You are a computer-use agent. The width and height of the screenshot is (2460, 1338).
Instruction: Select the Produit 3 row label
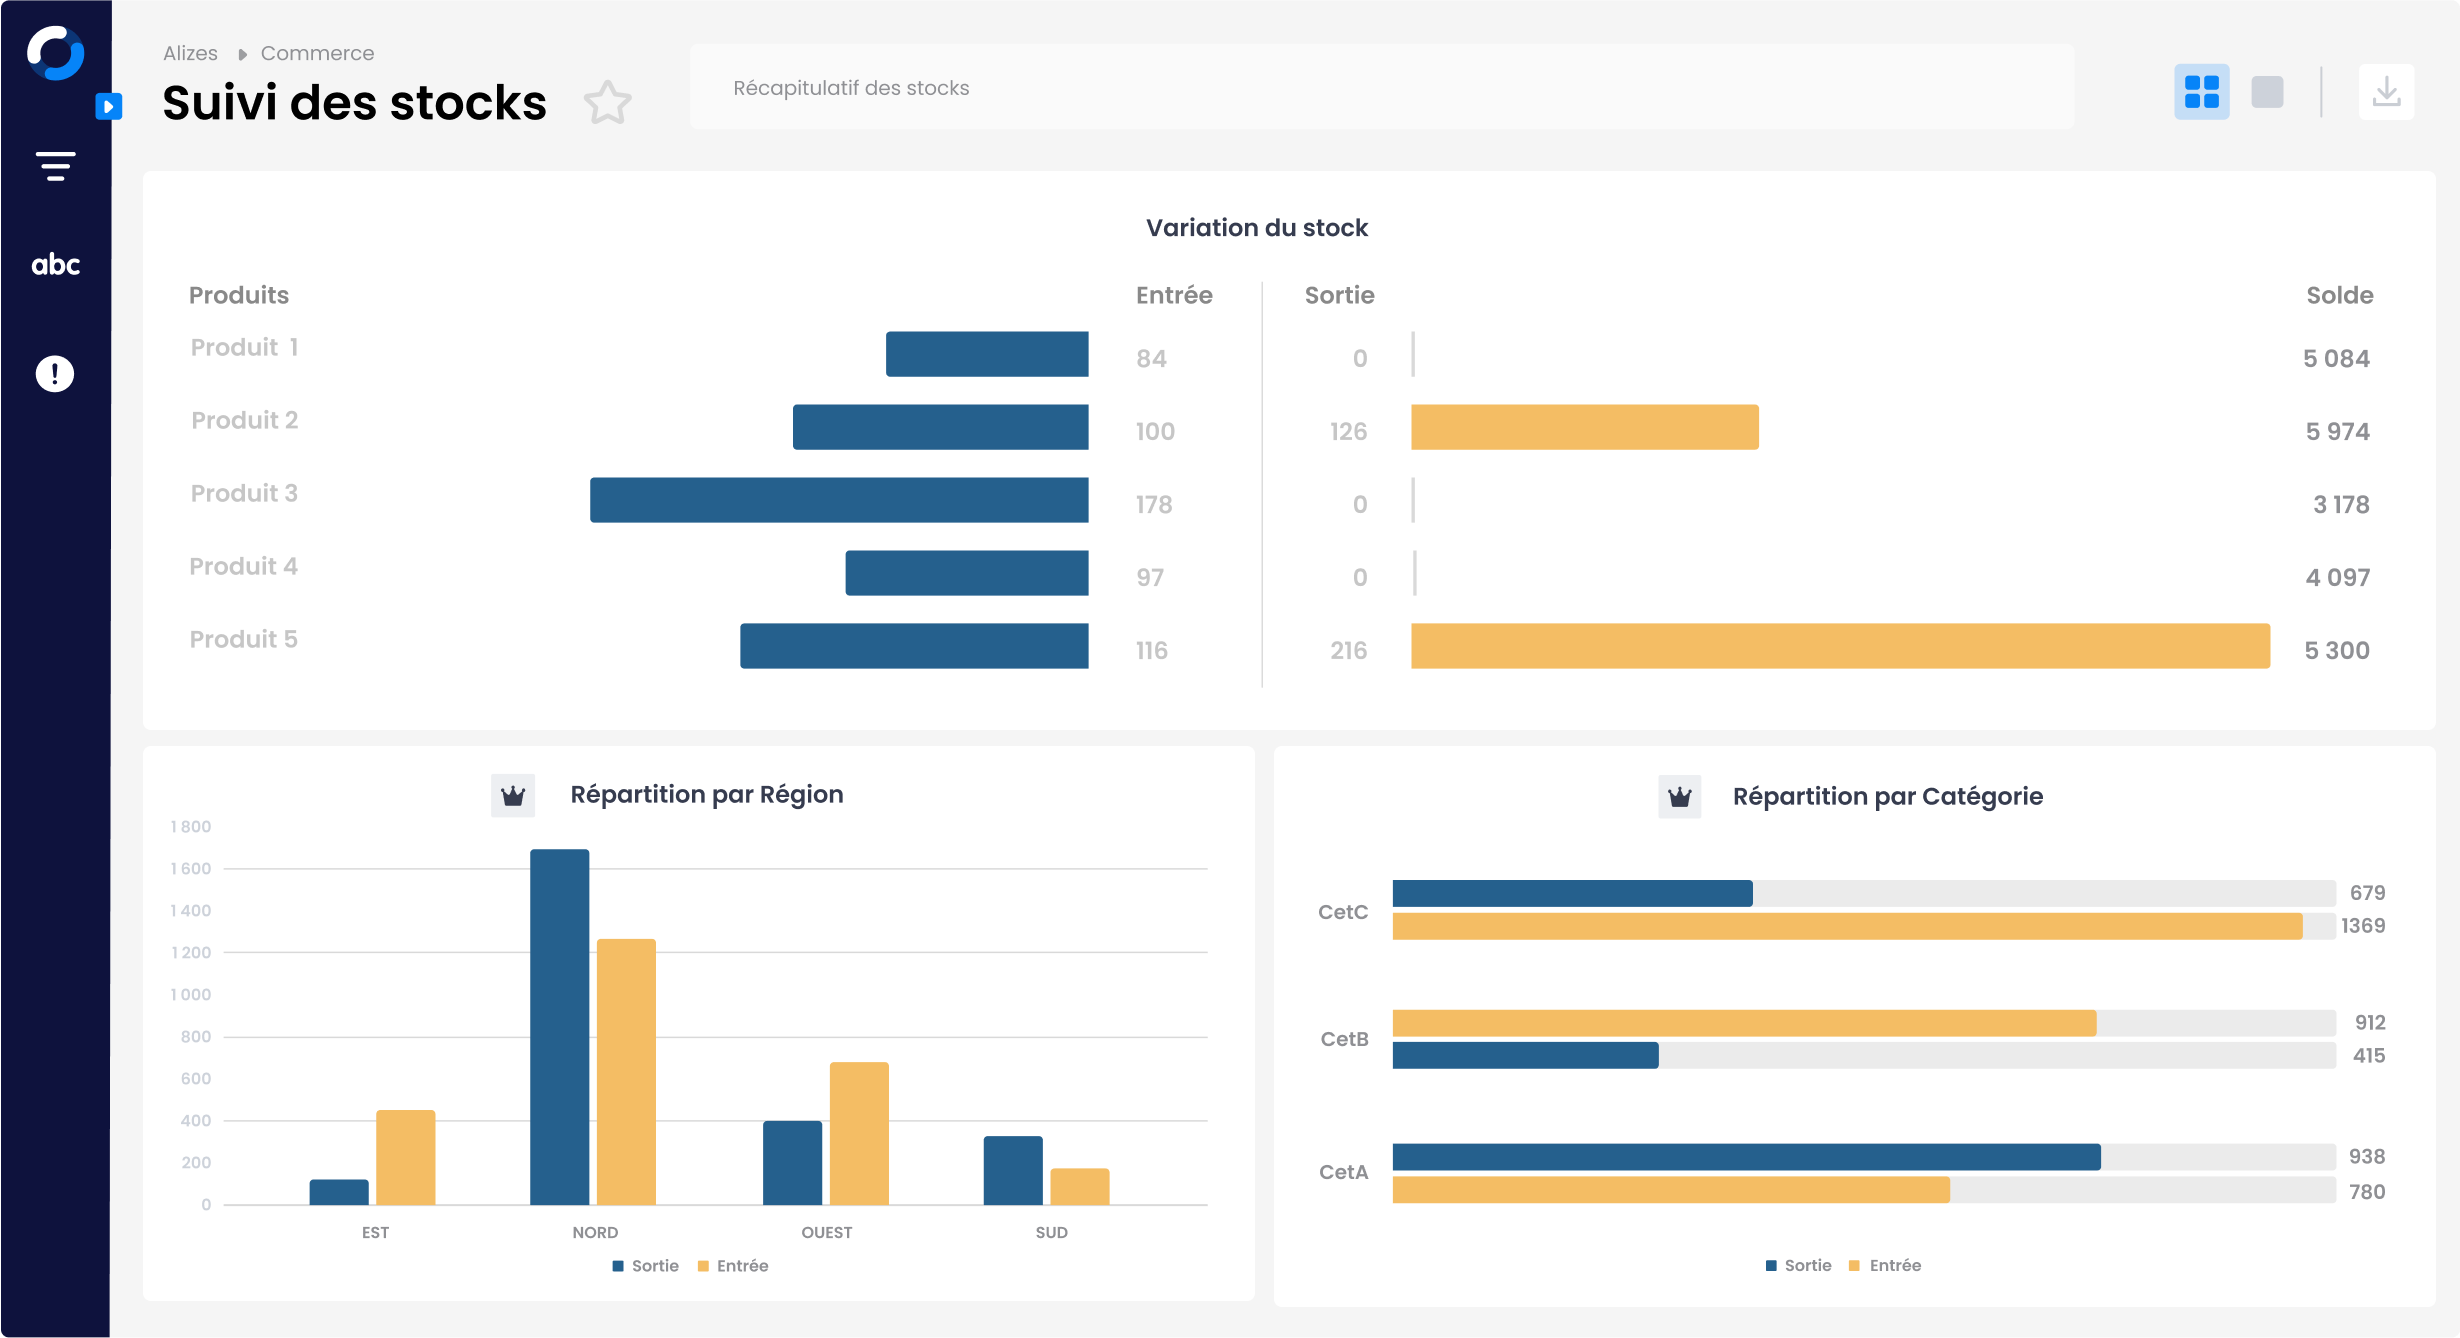[244, 493]
